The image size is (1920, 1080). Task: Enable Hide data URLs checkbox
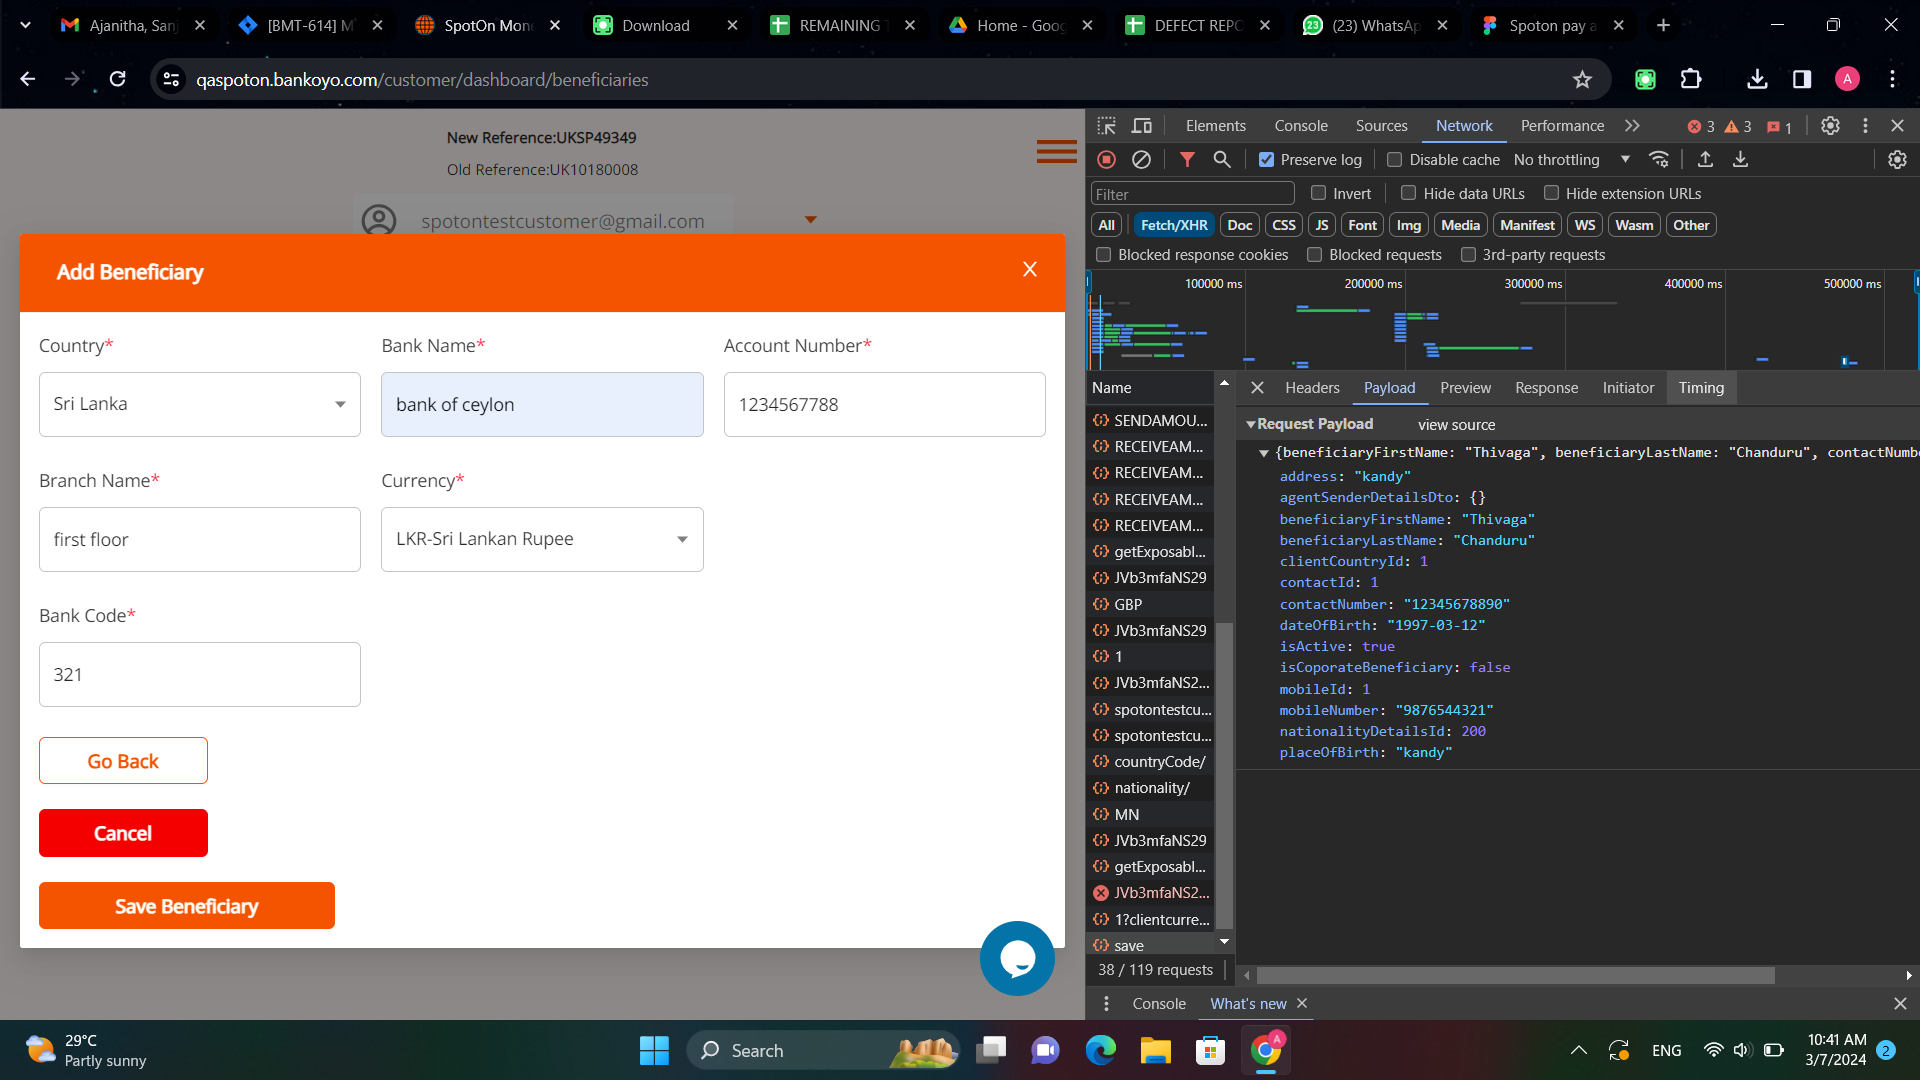point(1408,193)
